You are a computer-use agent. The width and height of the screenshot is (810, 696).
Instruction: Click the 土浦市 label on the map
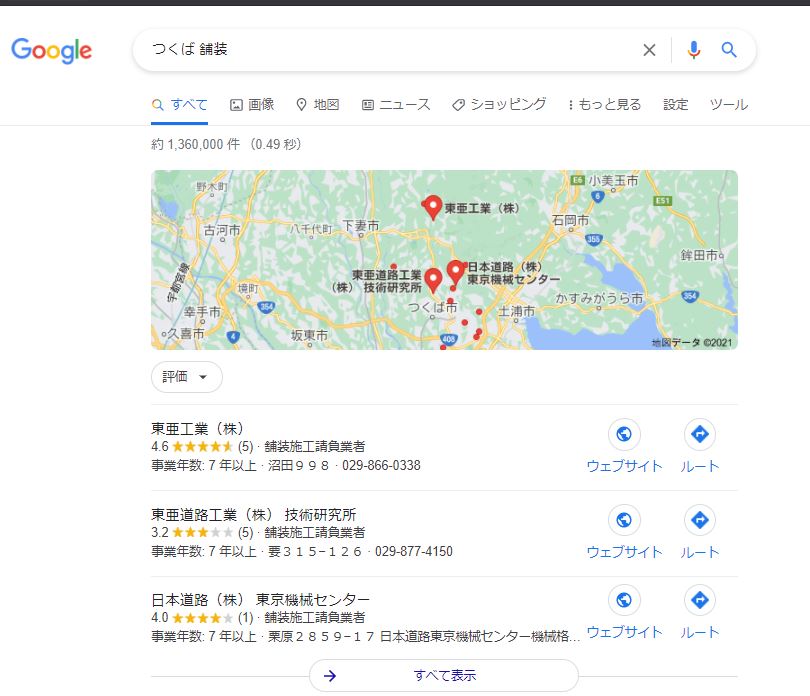click(516, 312)
